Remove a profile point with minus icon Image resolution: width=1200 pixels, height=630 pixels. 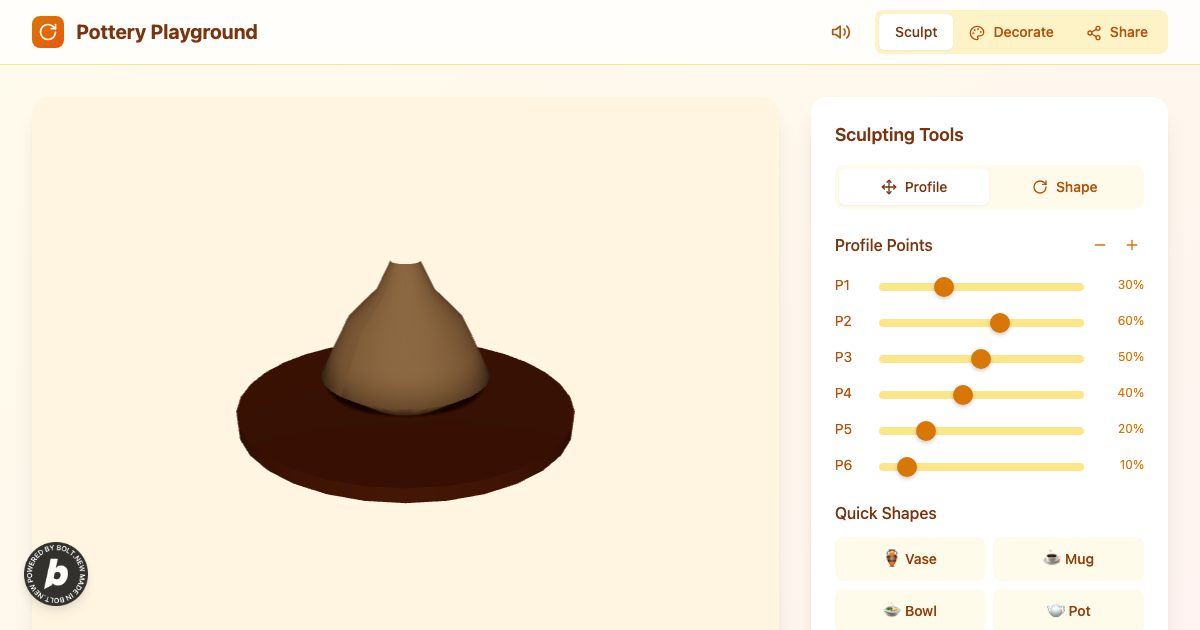(x=1100, y=245)
